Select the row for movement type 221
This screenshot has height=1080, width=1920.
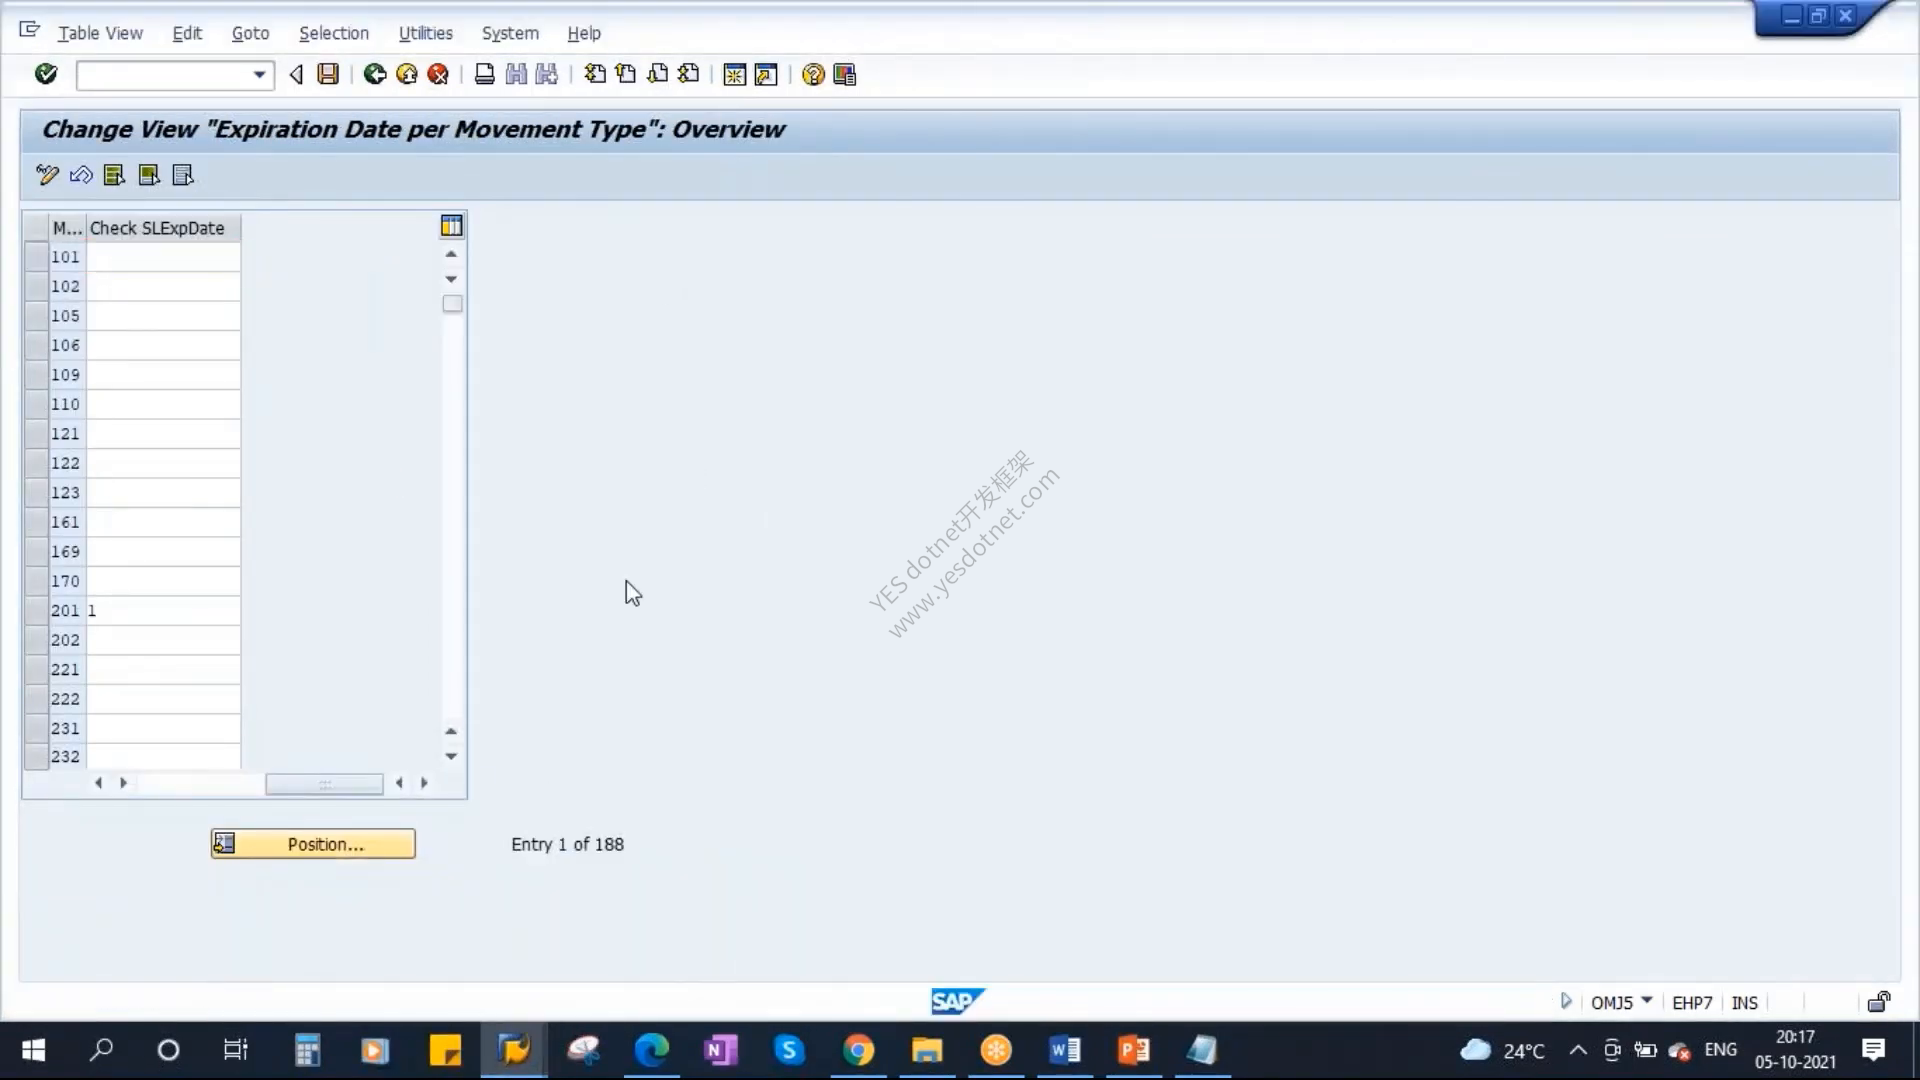click(x=36, y=669)
